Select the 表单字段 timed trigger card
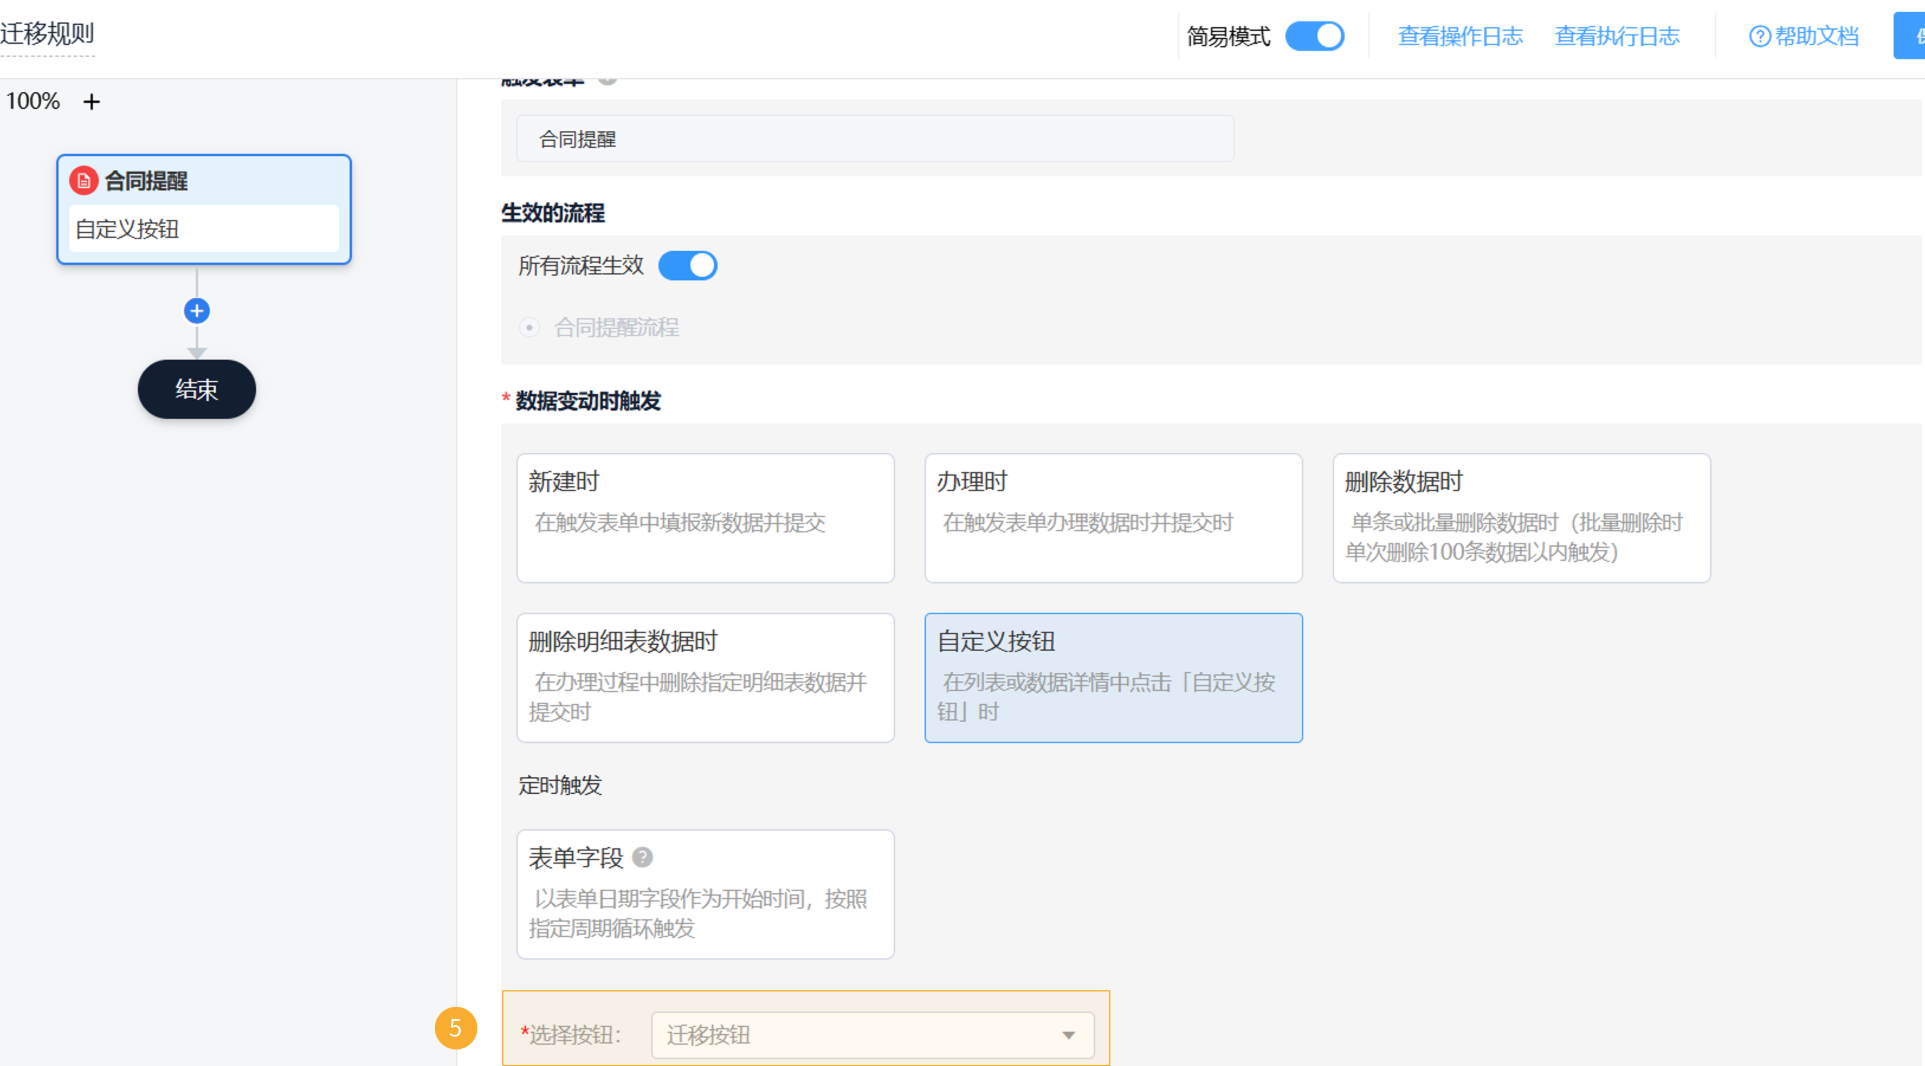 click(x=705, y=894)
